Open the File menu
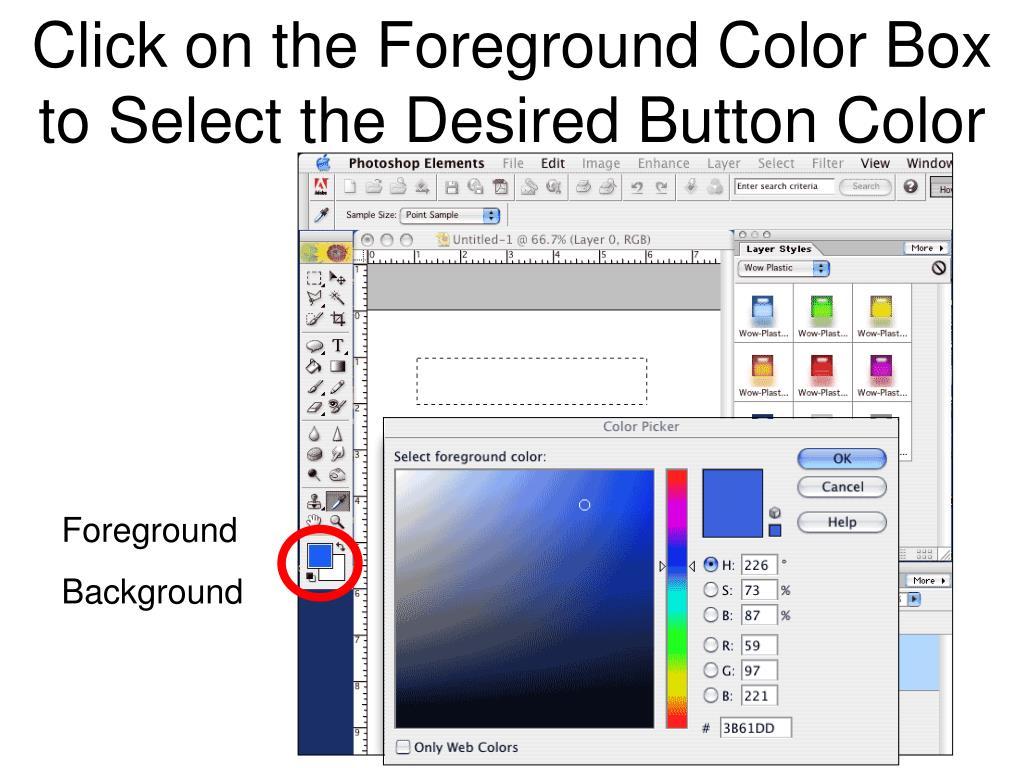The height and width of the screenshot is (768, 1024). point(513,163)
